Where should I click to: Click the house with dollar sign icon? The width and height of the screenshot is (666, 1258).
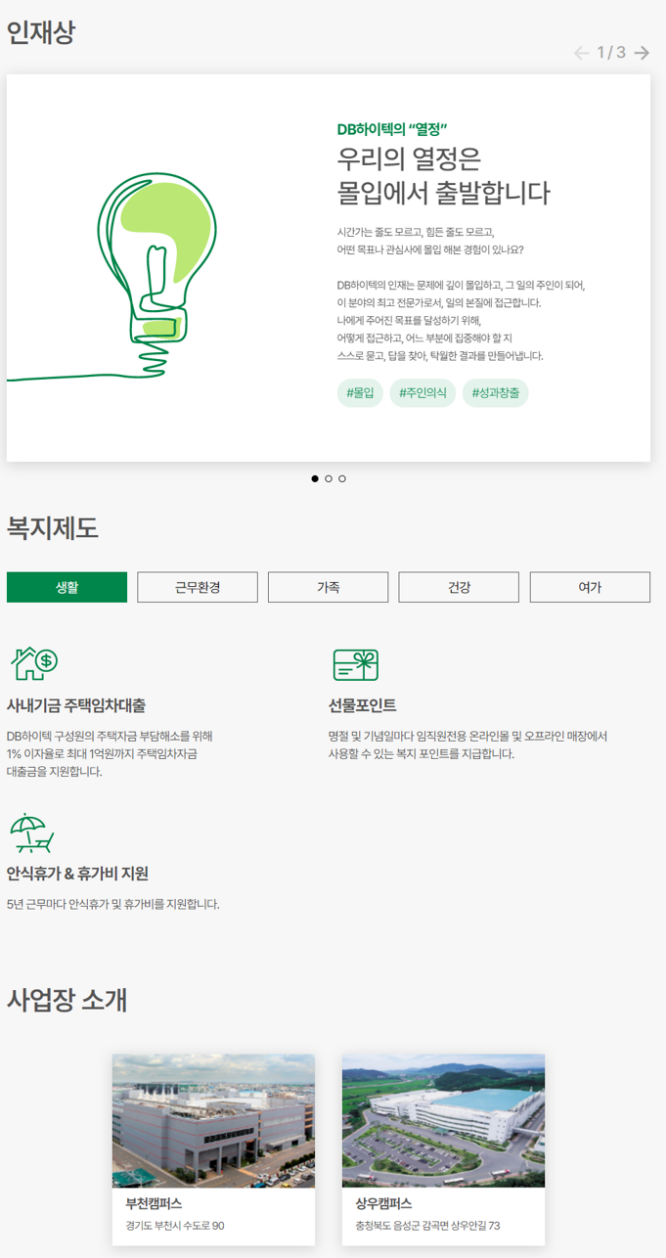[33, 663]
